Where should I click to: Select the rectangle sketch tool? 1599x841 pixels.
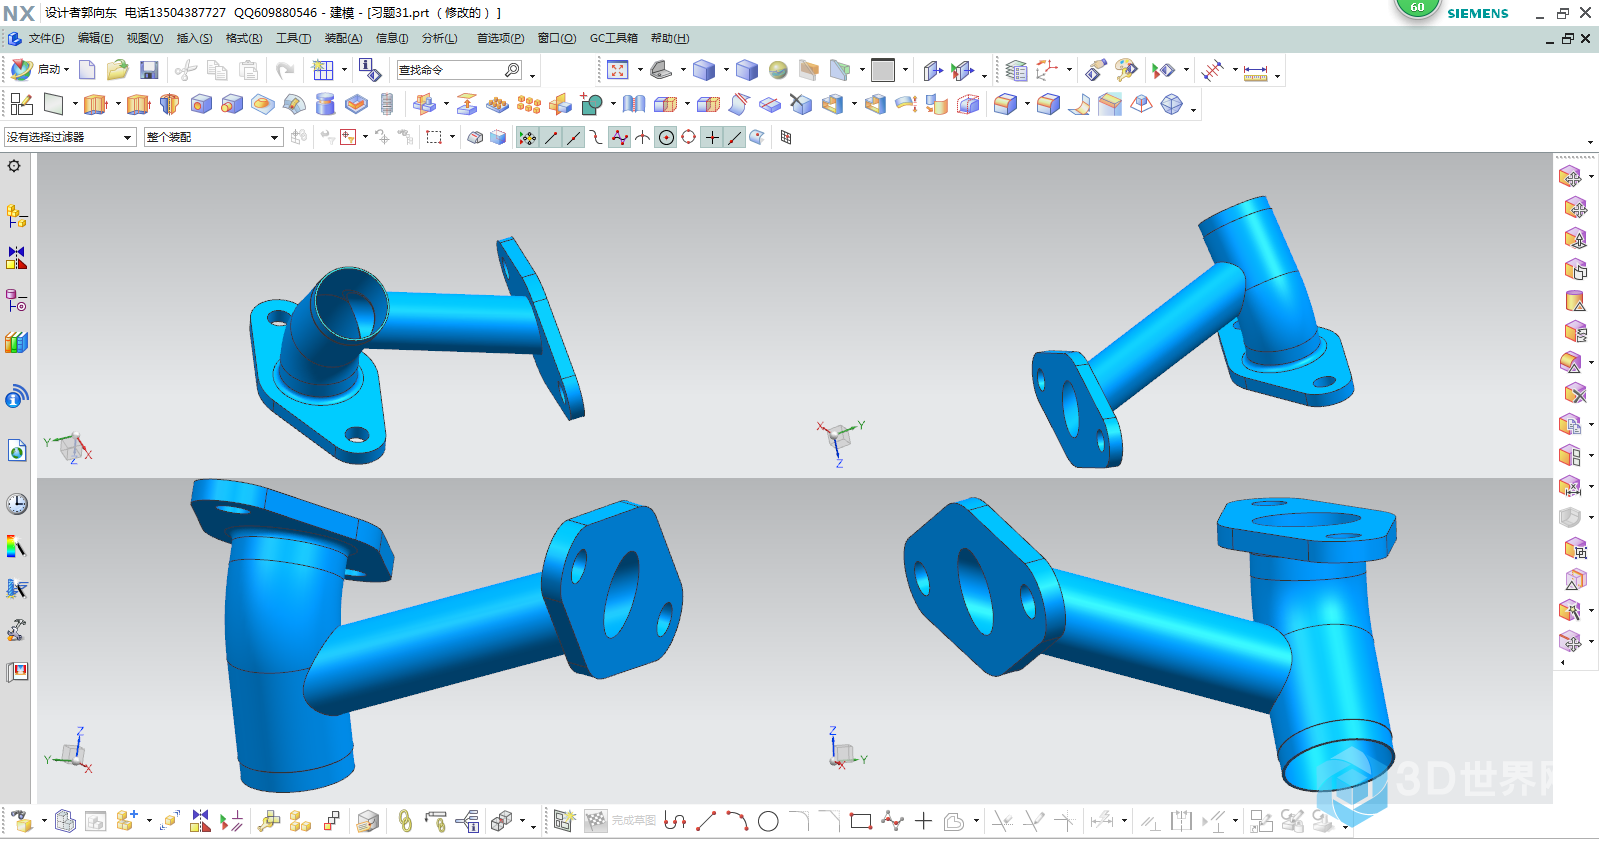tap(861, 821)
